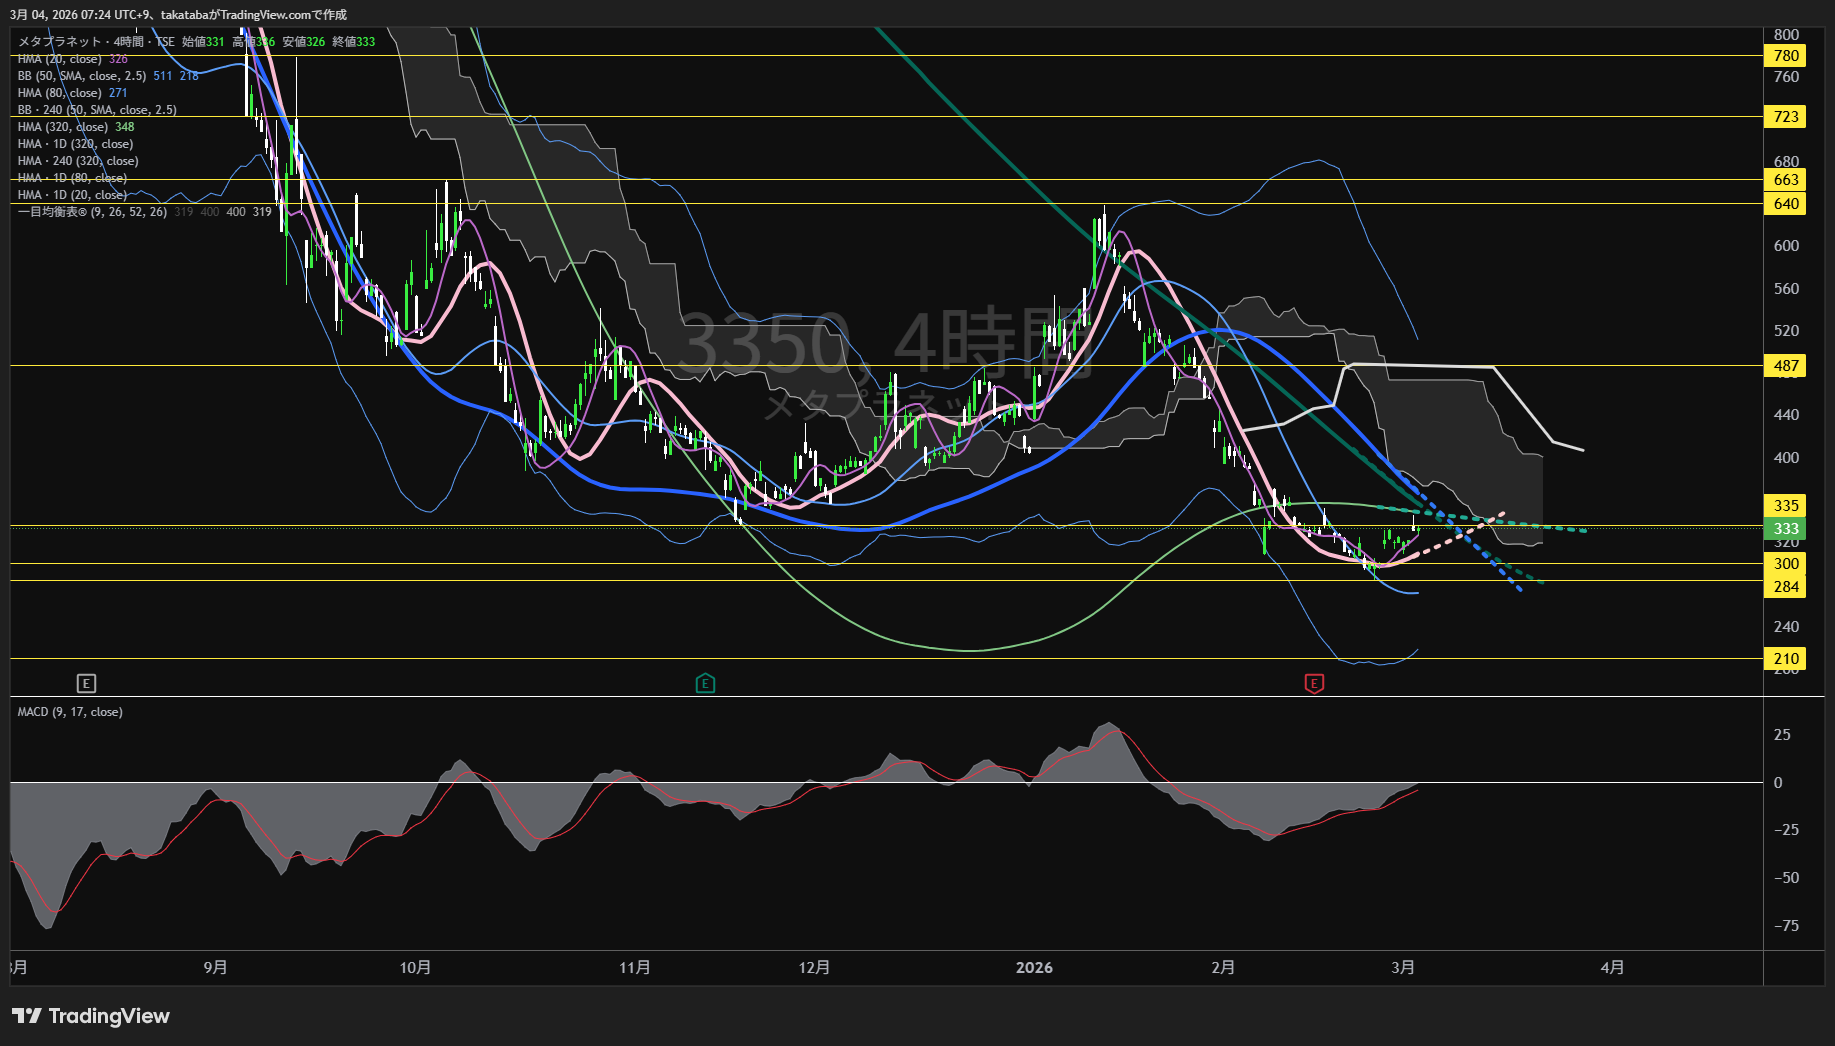The width and height of the screenshot is (1835, 1046).
Task: Click the gray earnings E marker
Action: tap(86, 684)
